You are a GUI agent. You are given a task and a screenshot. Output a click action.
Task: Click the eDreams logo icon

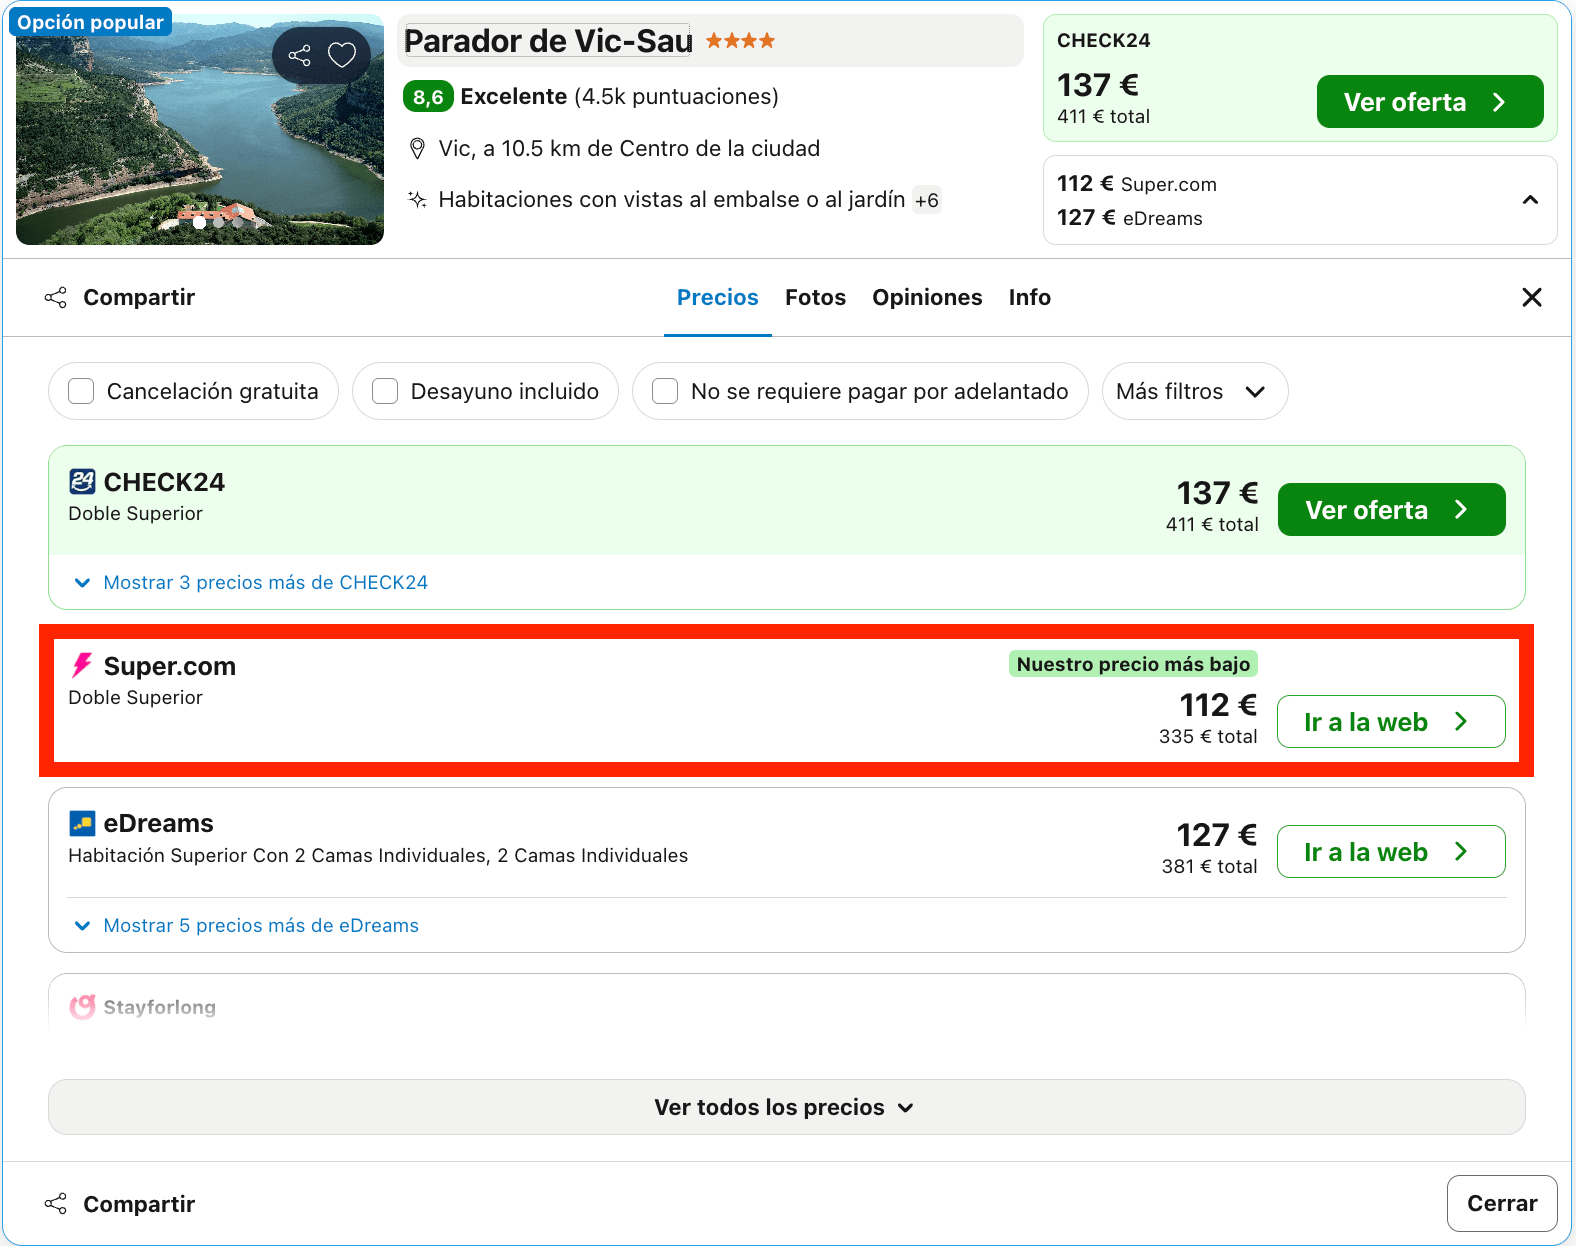(82, 823)
